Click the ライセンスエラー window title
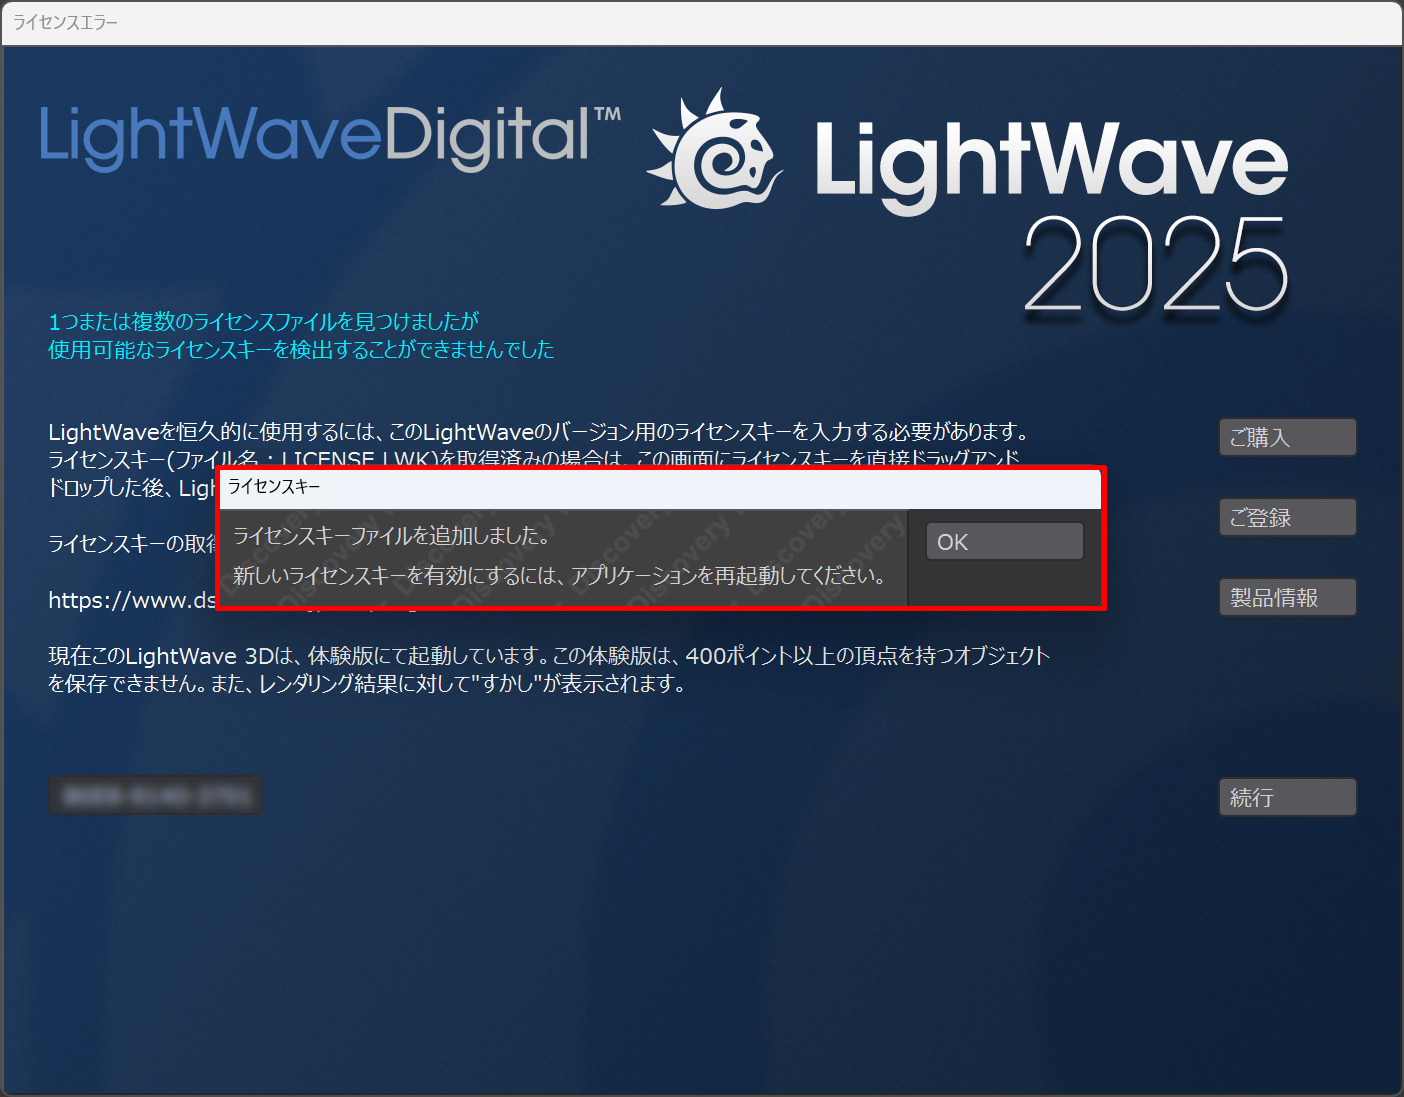Screen dimensions: 1404x1097 click(65, 22)
